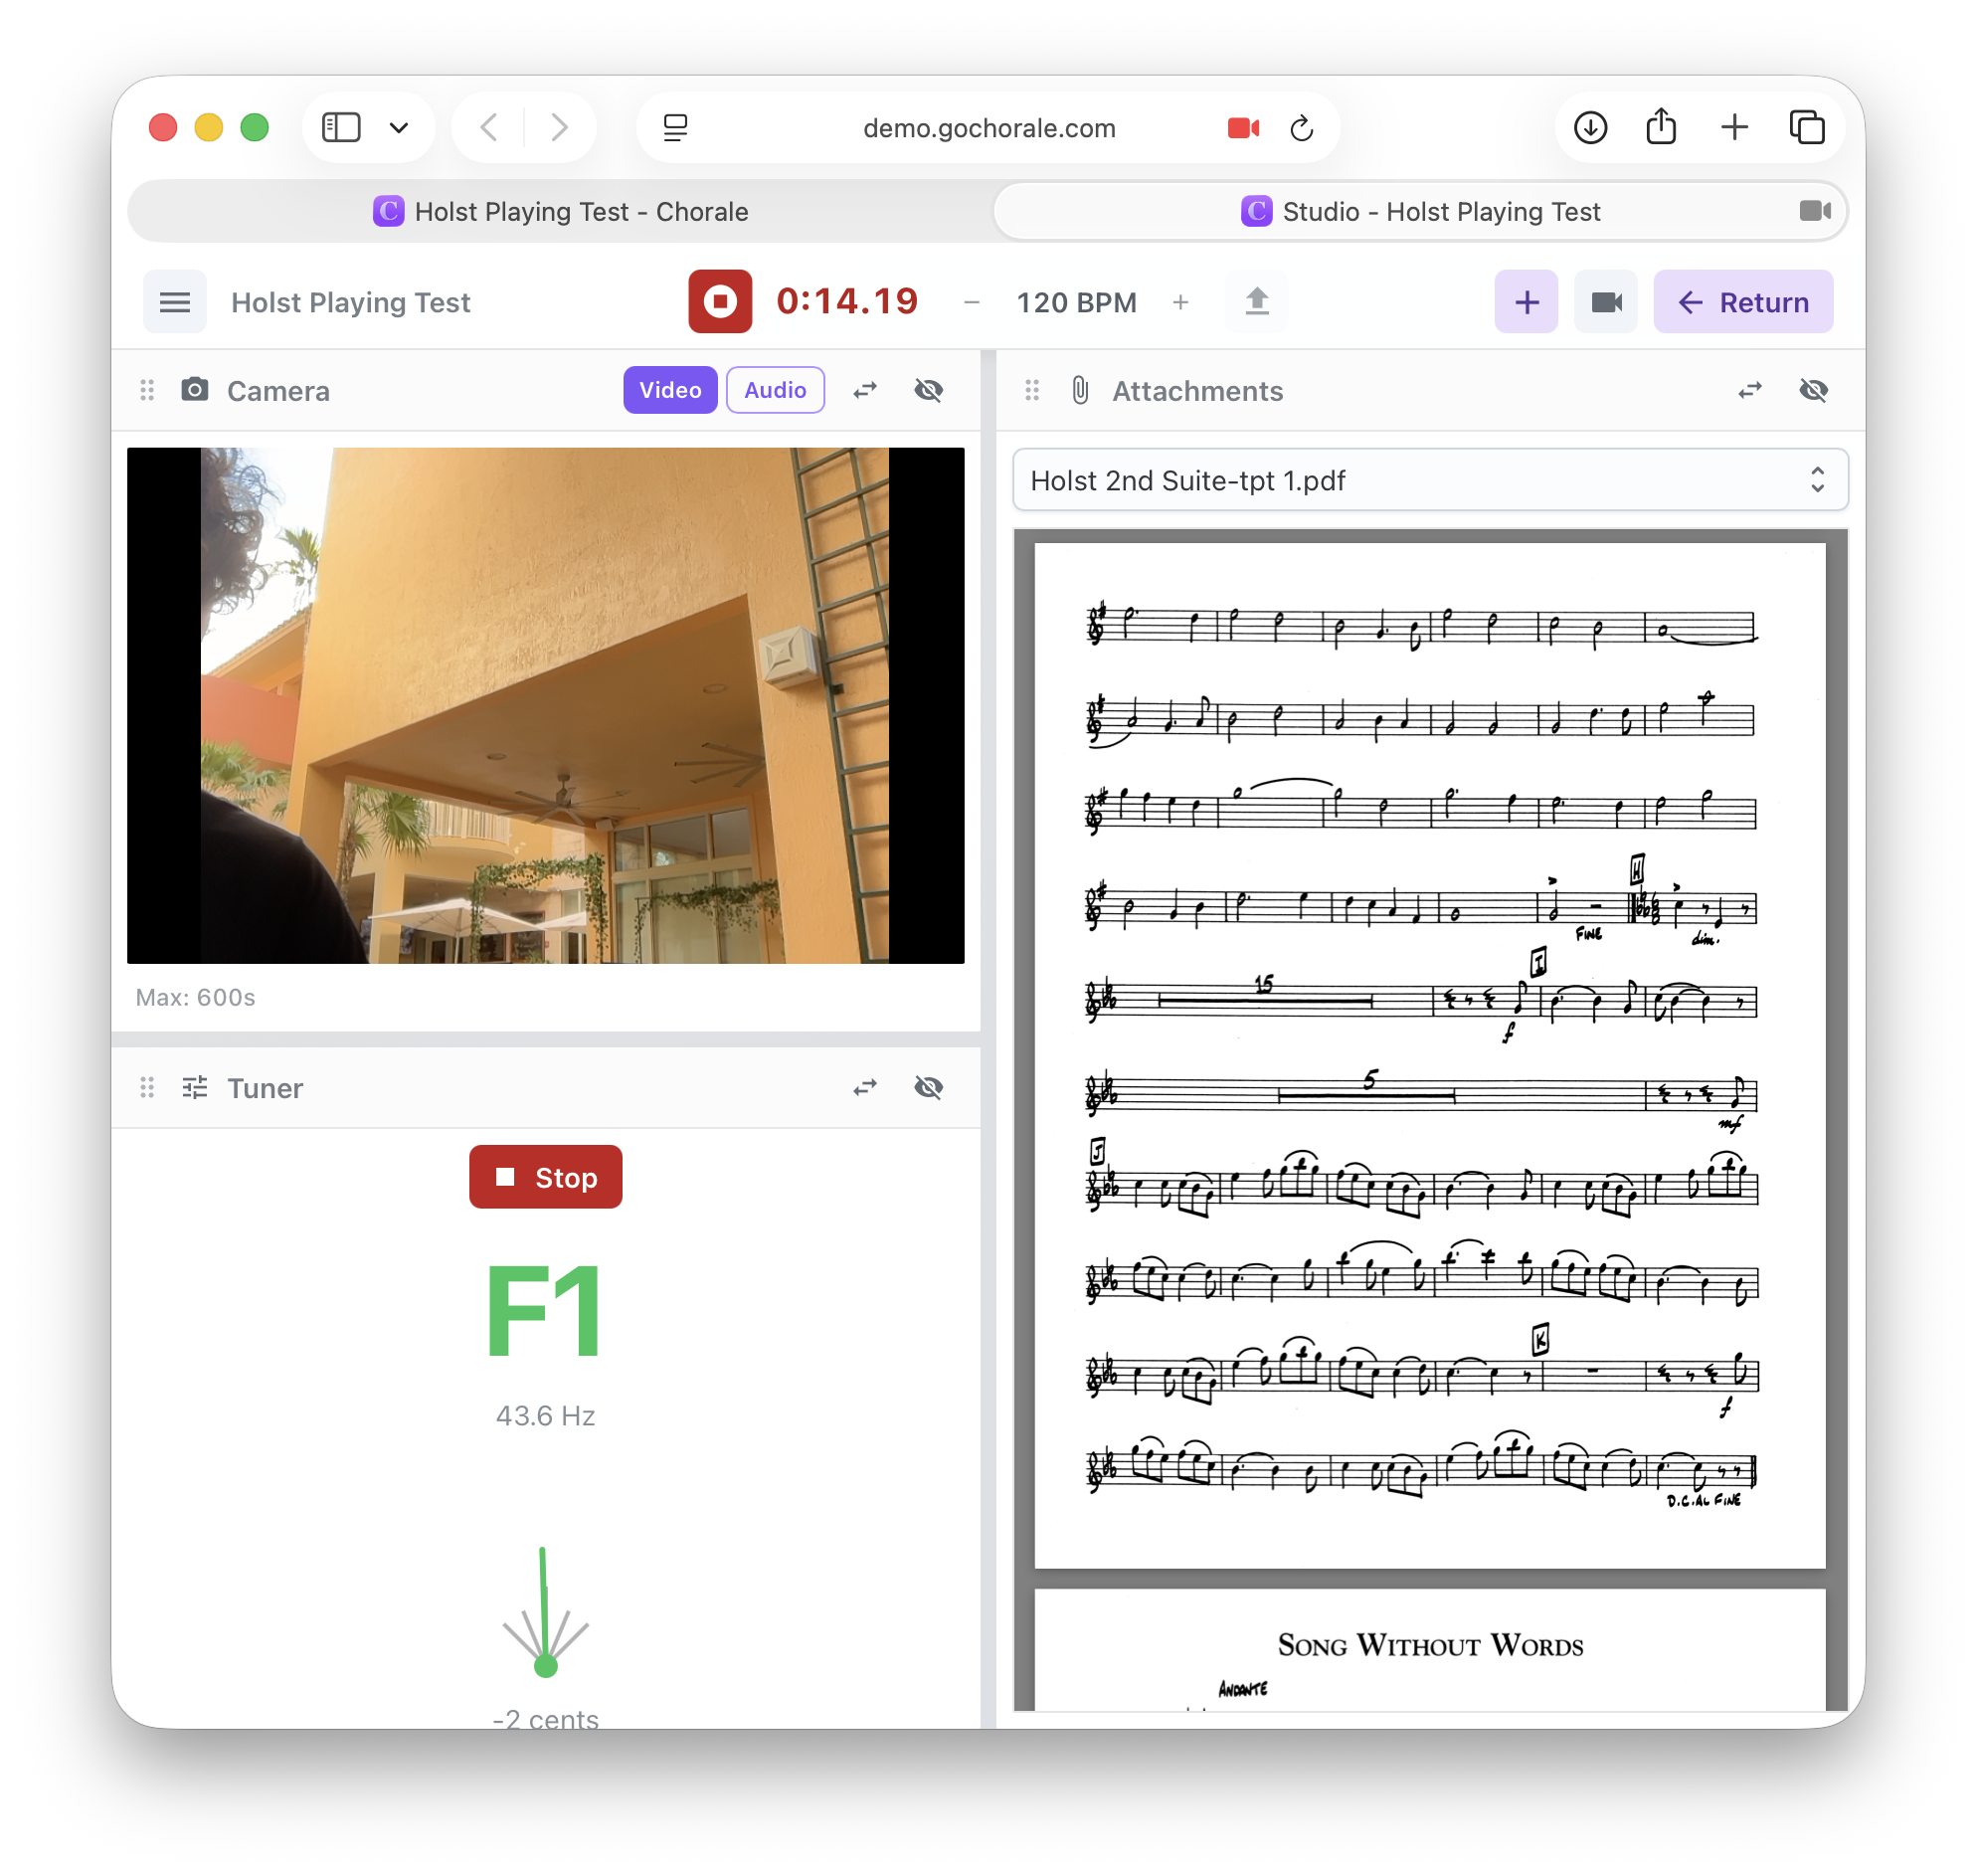Image resolution: width=1977 pixels, height=1876 pixels.
Task: Grab the Tuner panel drag handle
Action: [x=147, y=1087]
